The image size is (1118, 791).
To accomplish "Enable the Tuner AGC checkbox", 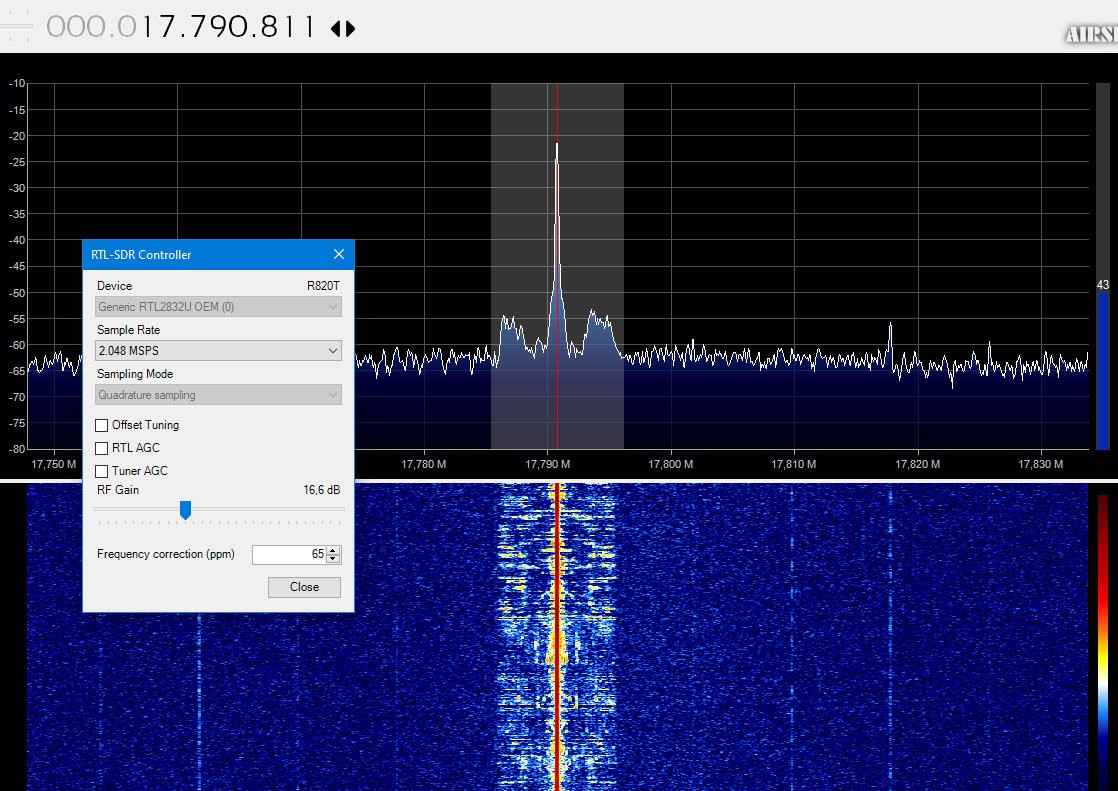I will [x=101, y=471].
